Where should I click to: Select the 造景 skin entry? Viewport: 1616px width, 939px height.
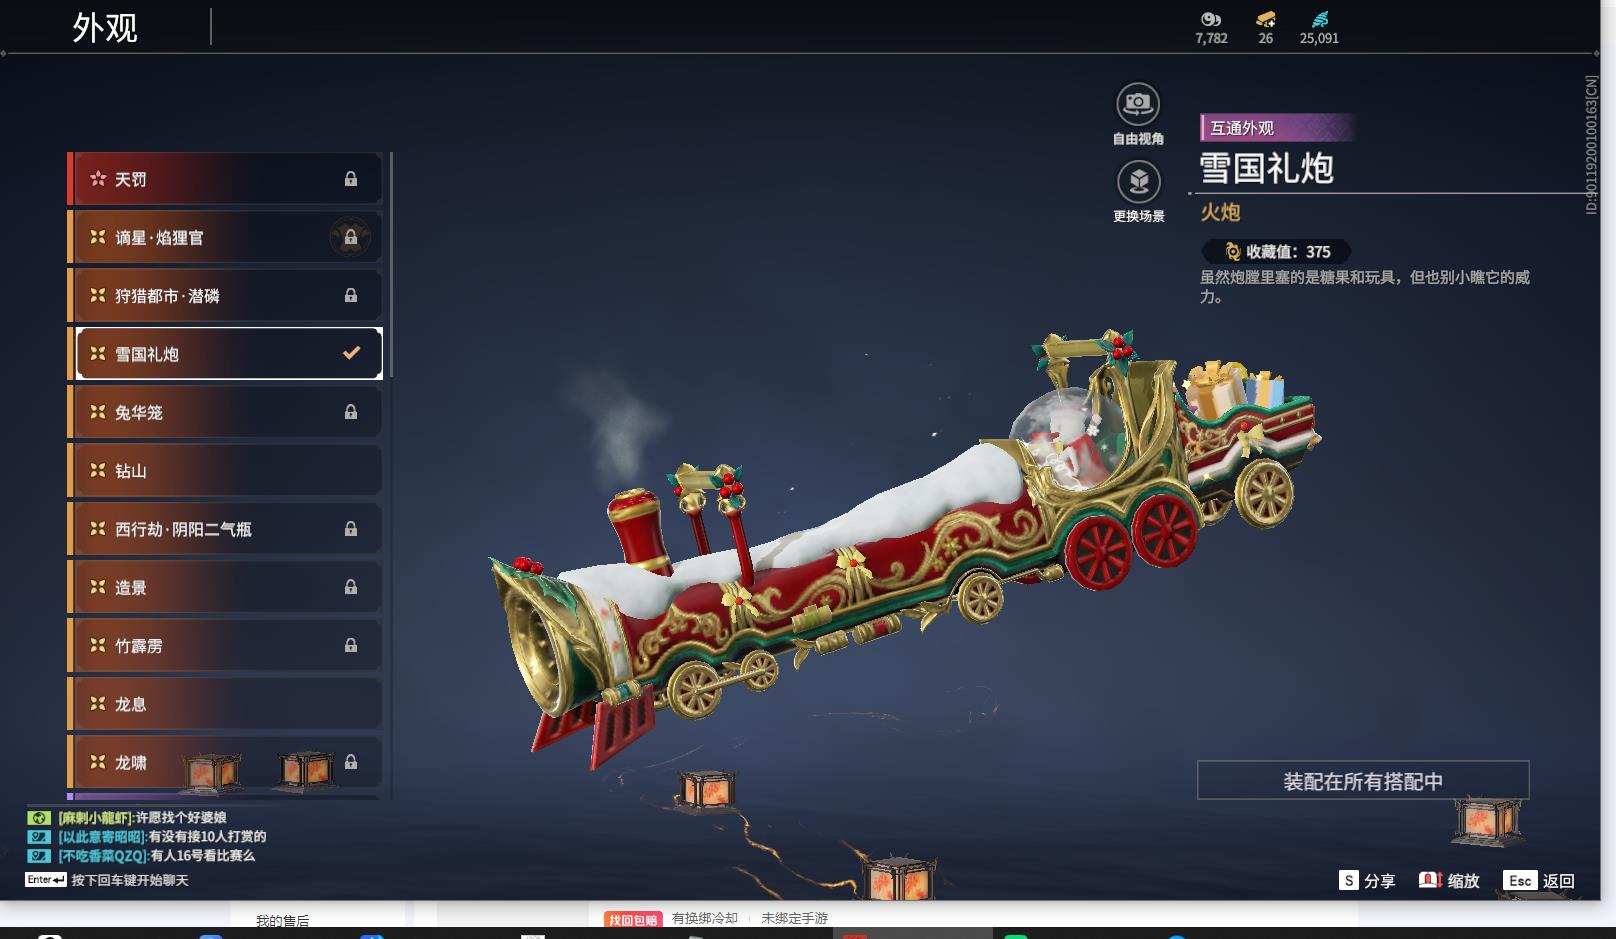[226, 587]
